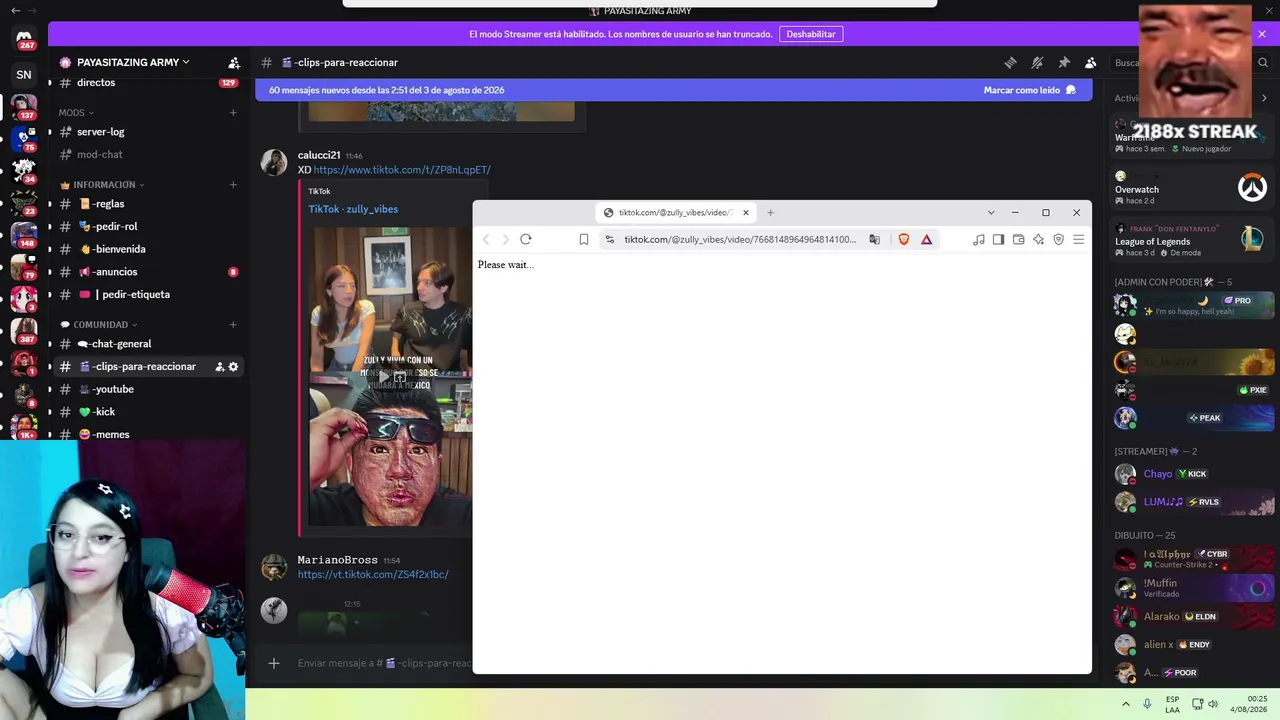The image size is (1280, 720).
Task: Open the Brave Wallet icon
Action: point(1018,239)
